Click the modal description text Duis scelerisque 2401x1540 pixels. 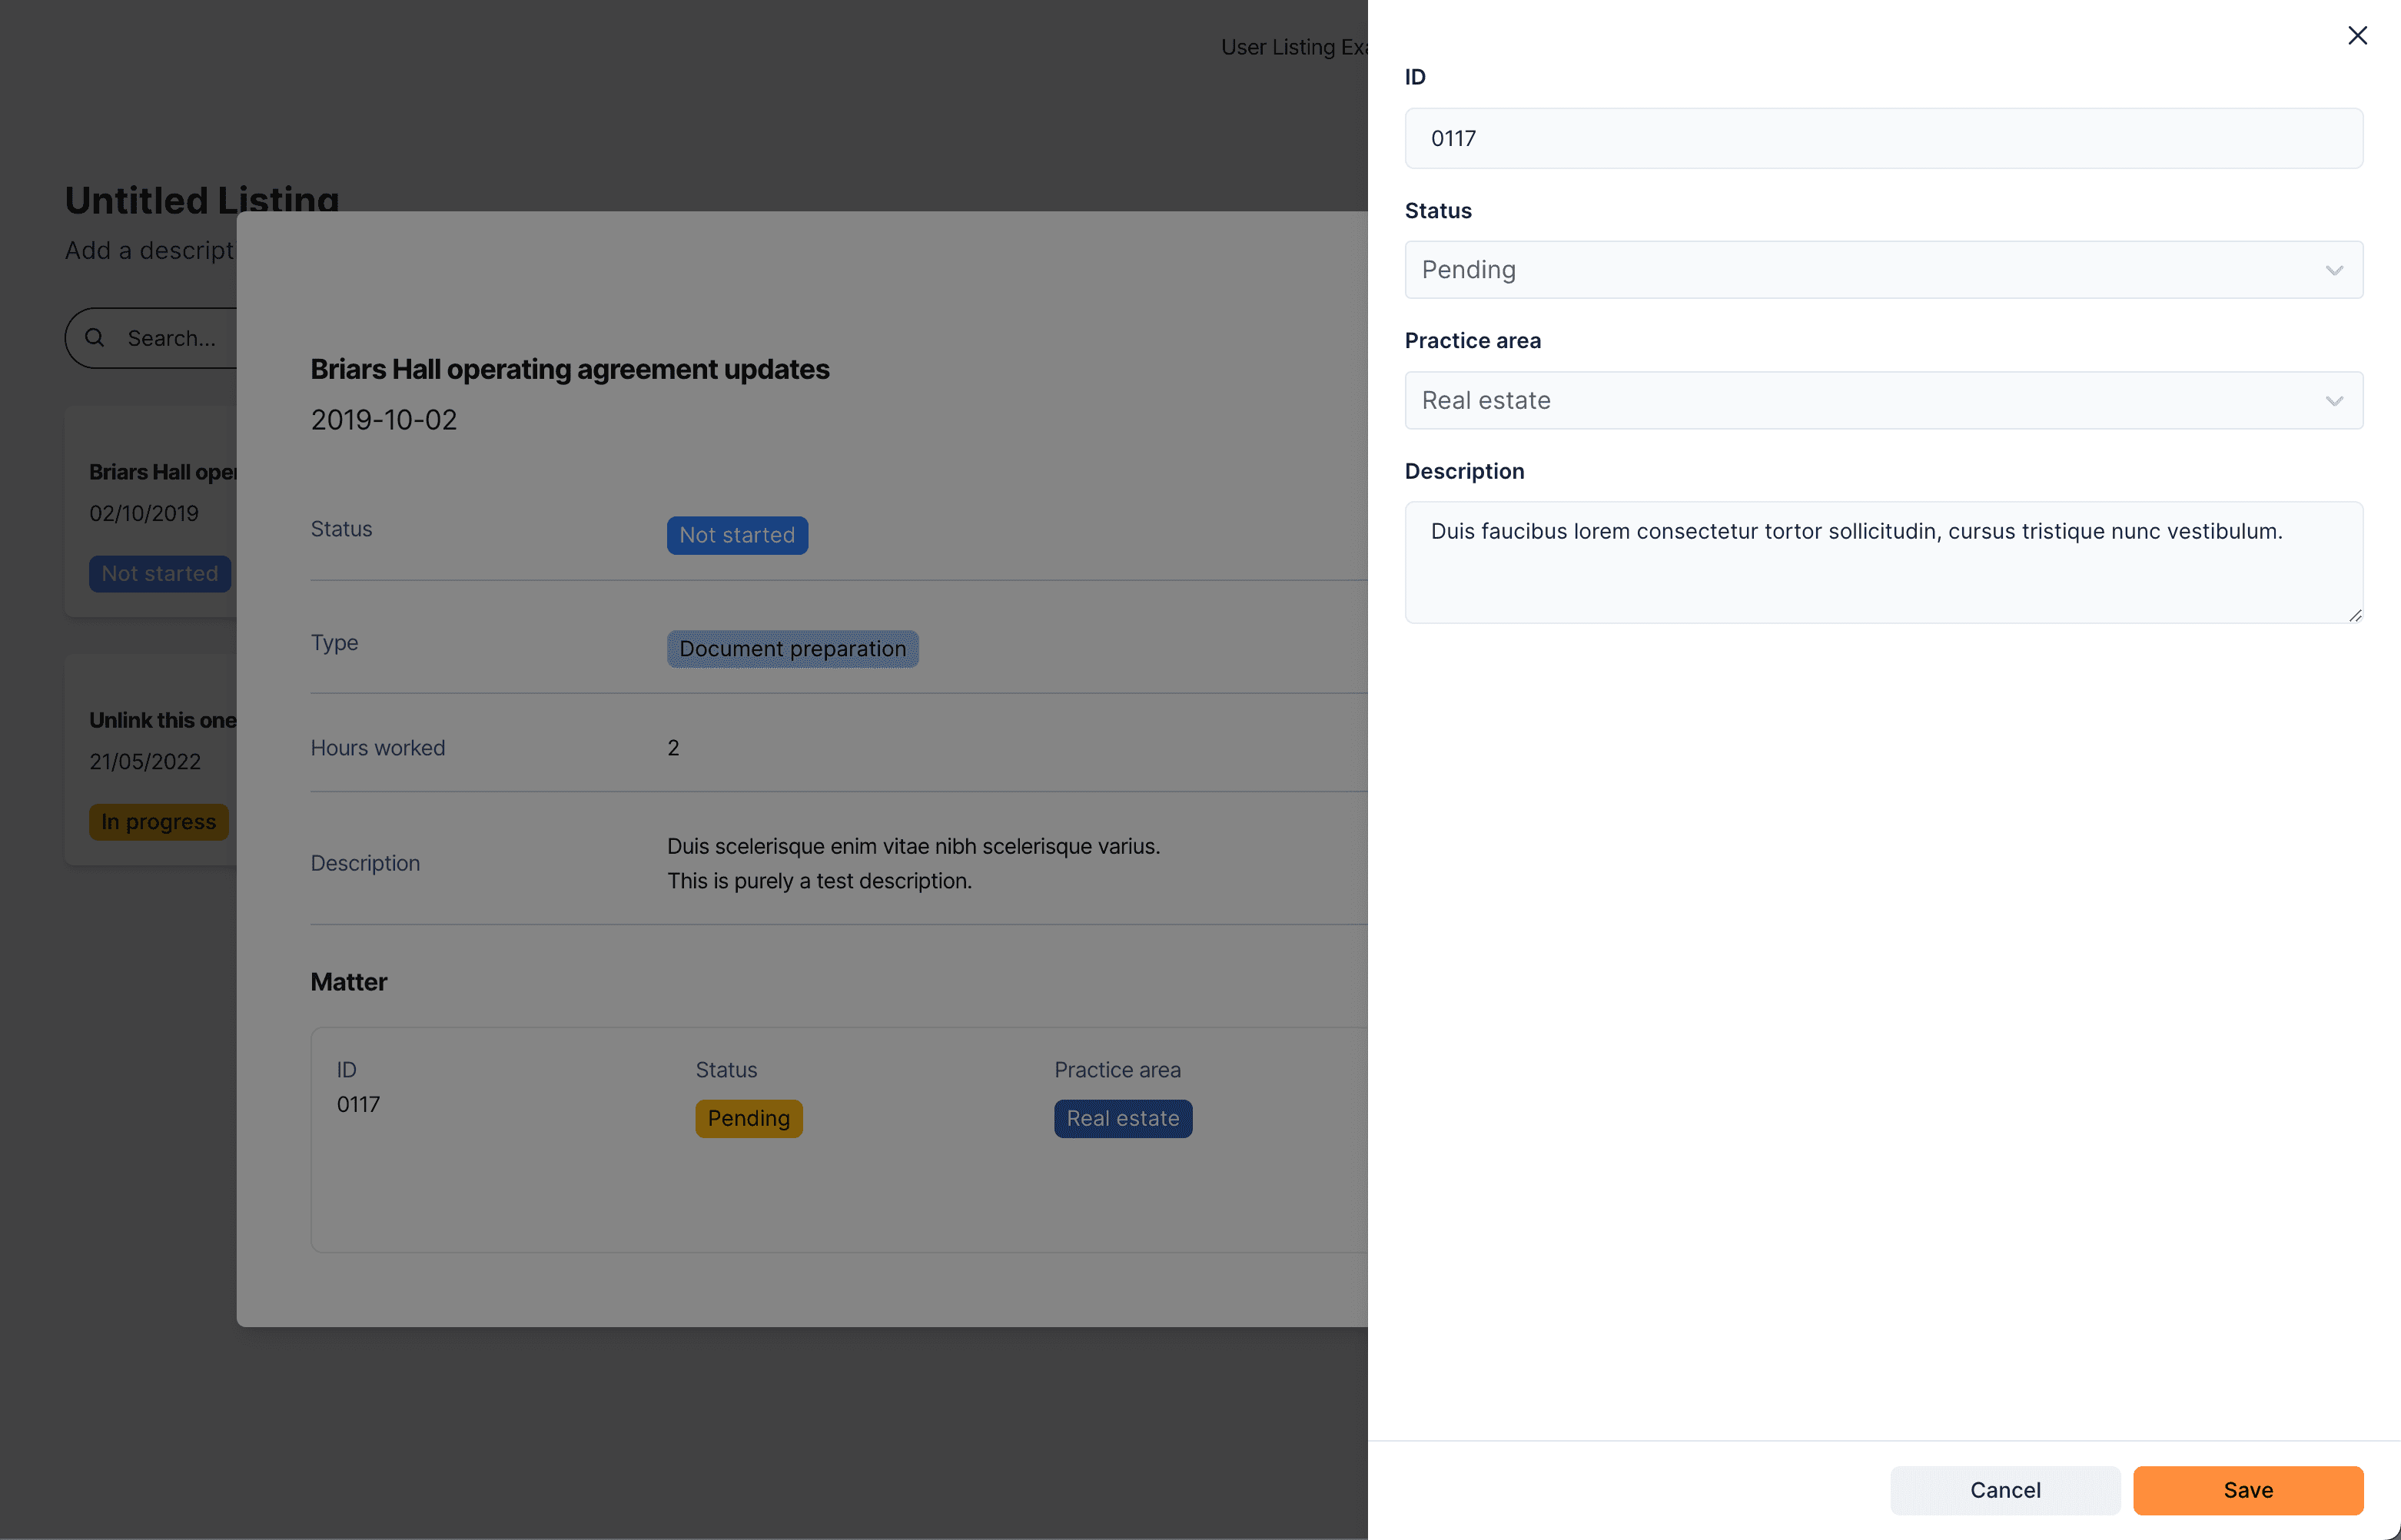tap(913, 863)
